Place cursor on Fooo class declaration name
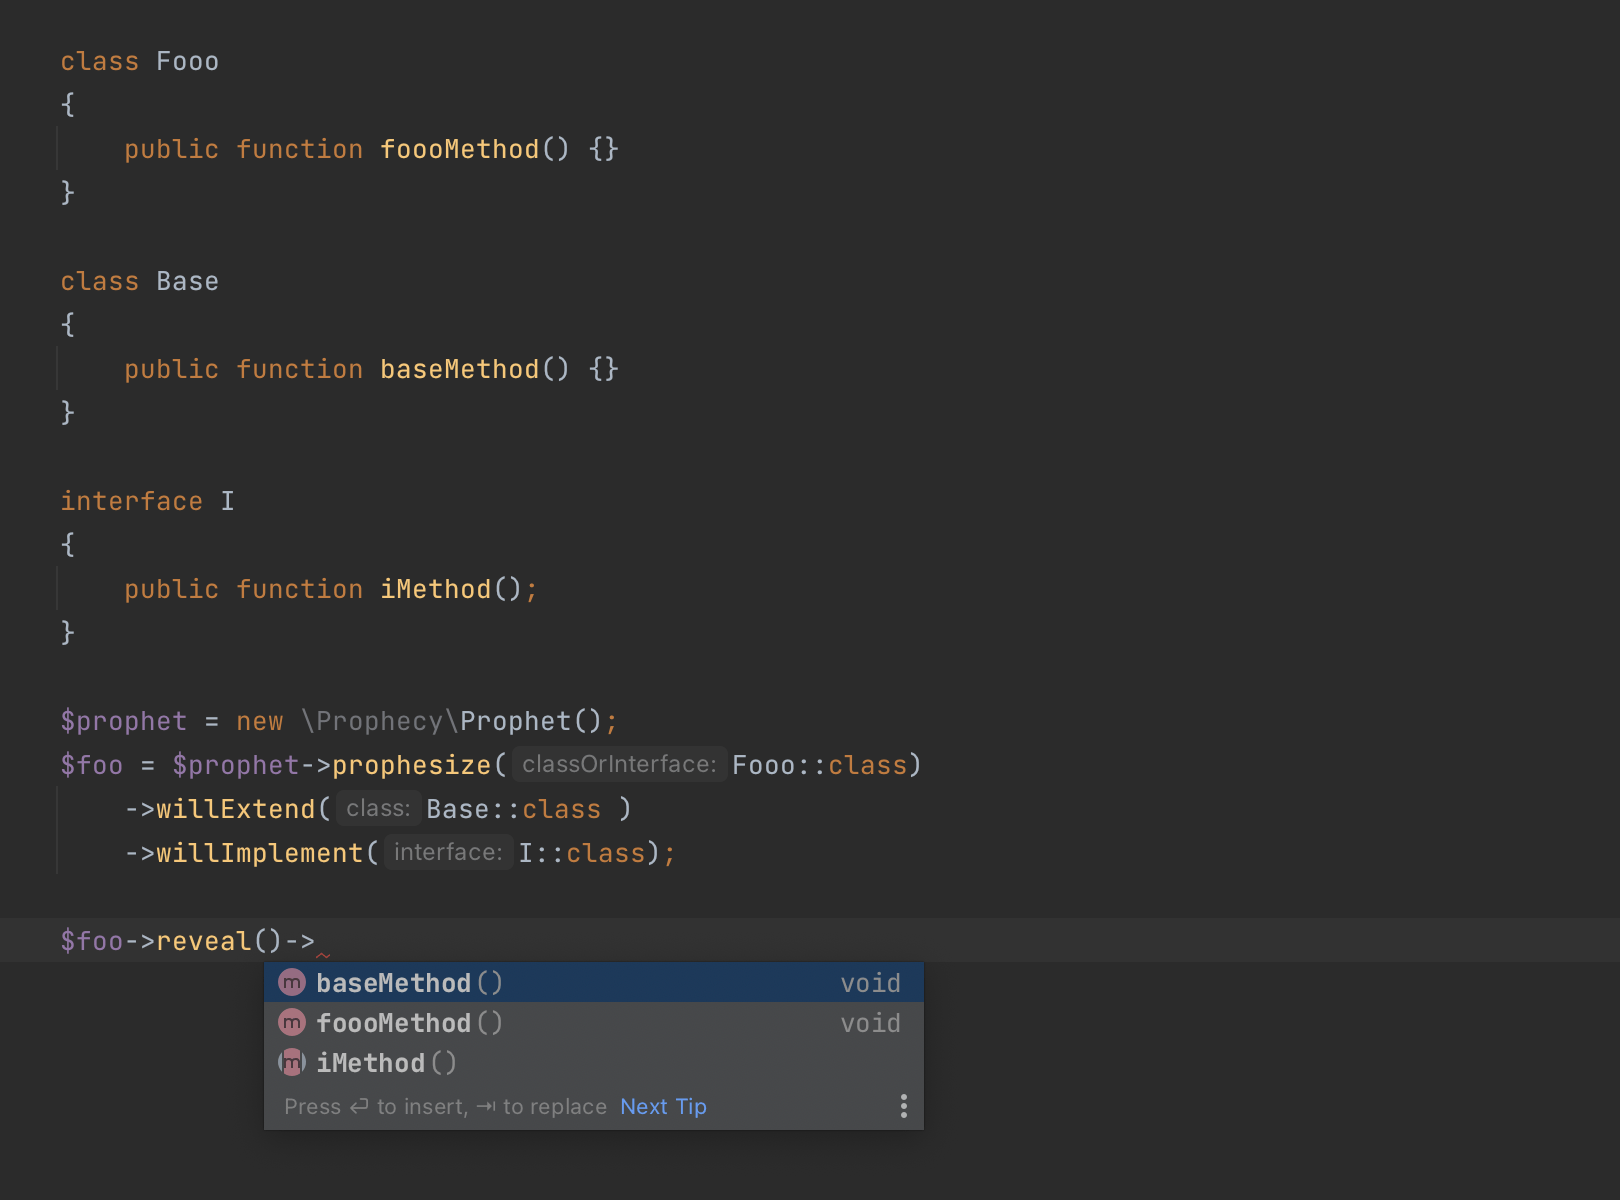1620x1200 pixels. point(187,62)
